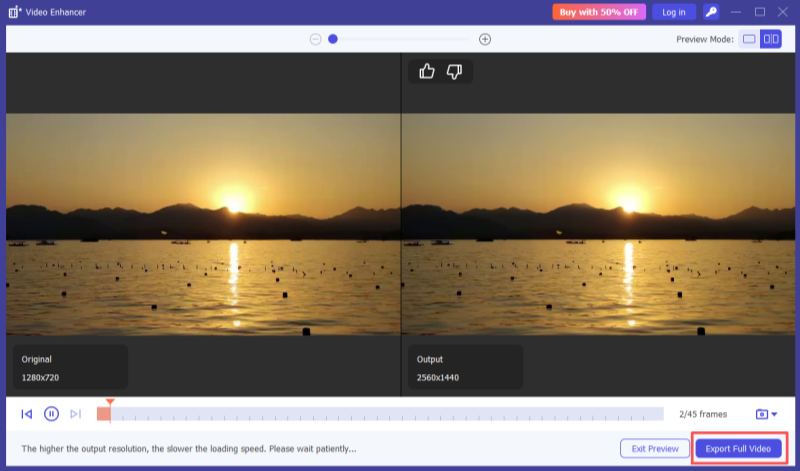The width and height of the screenshot is (800, 471).
Task: Click the middle of the frame timeline
Action: click(x=380, y=414)
